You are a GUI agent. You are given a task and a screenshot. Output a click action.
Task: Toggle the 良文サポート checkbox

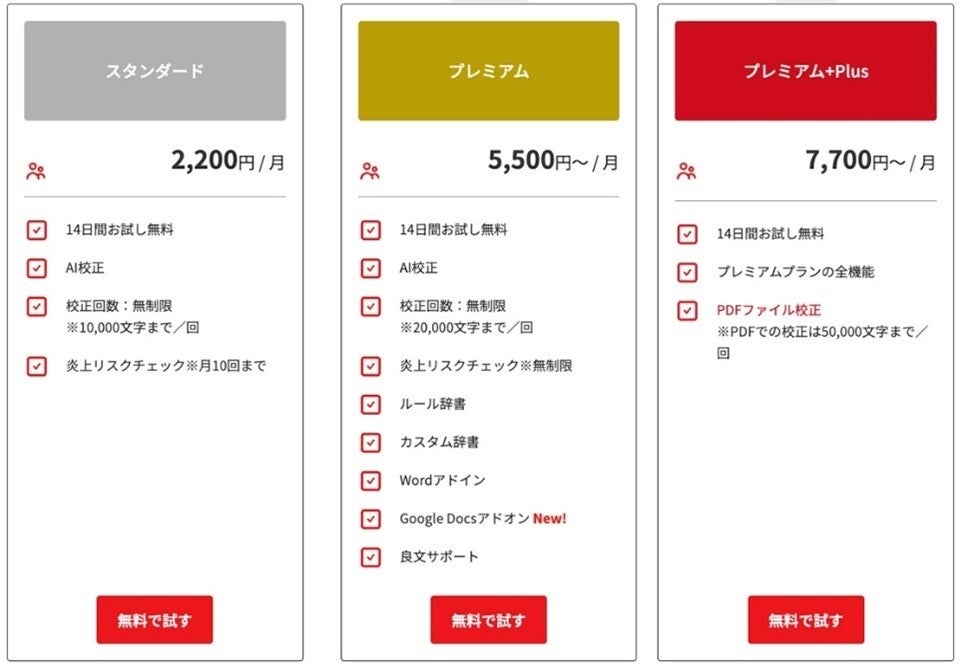(371, 557)
